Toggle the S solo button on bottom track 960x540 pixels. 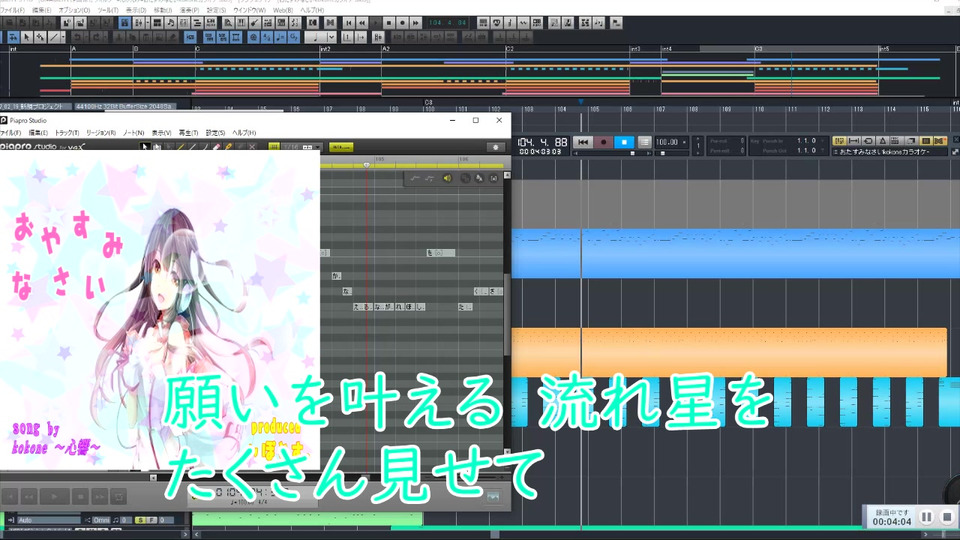[x=141, y=520]
